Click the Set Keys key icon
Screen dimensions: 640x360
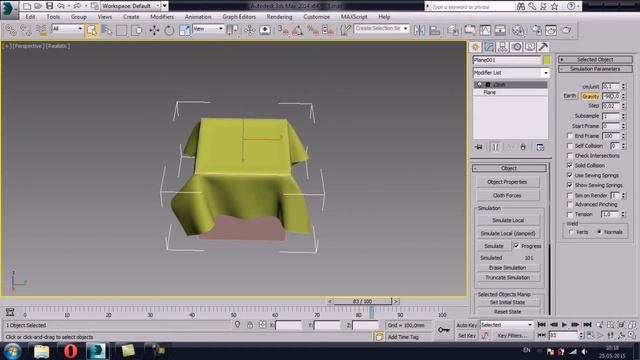(x=444, y=329)
